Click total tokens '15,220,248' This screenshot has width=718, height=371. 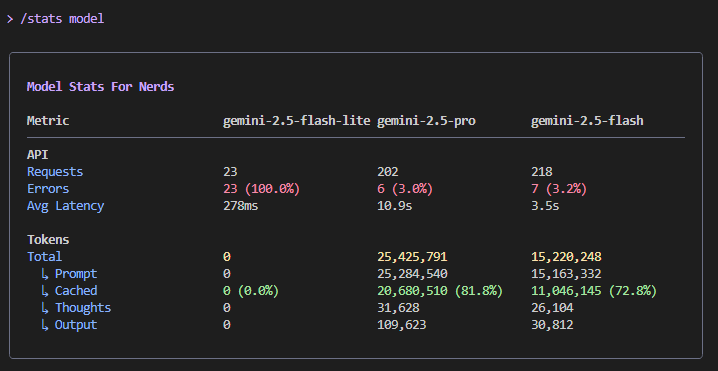(x=566, y=256)
